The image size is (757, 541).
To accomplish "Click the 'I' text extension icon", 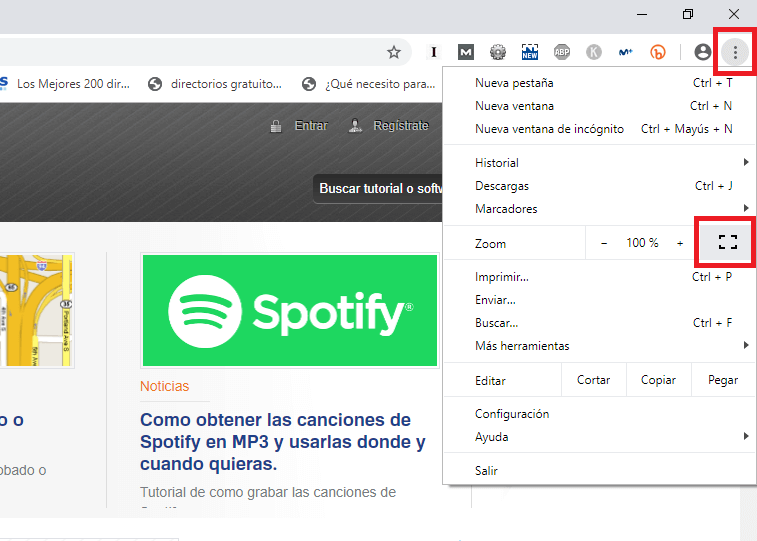I will click(x=434, y=52).
